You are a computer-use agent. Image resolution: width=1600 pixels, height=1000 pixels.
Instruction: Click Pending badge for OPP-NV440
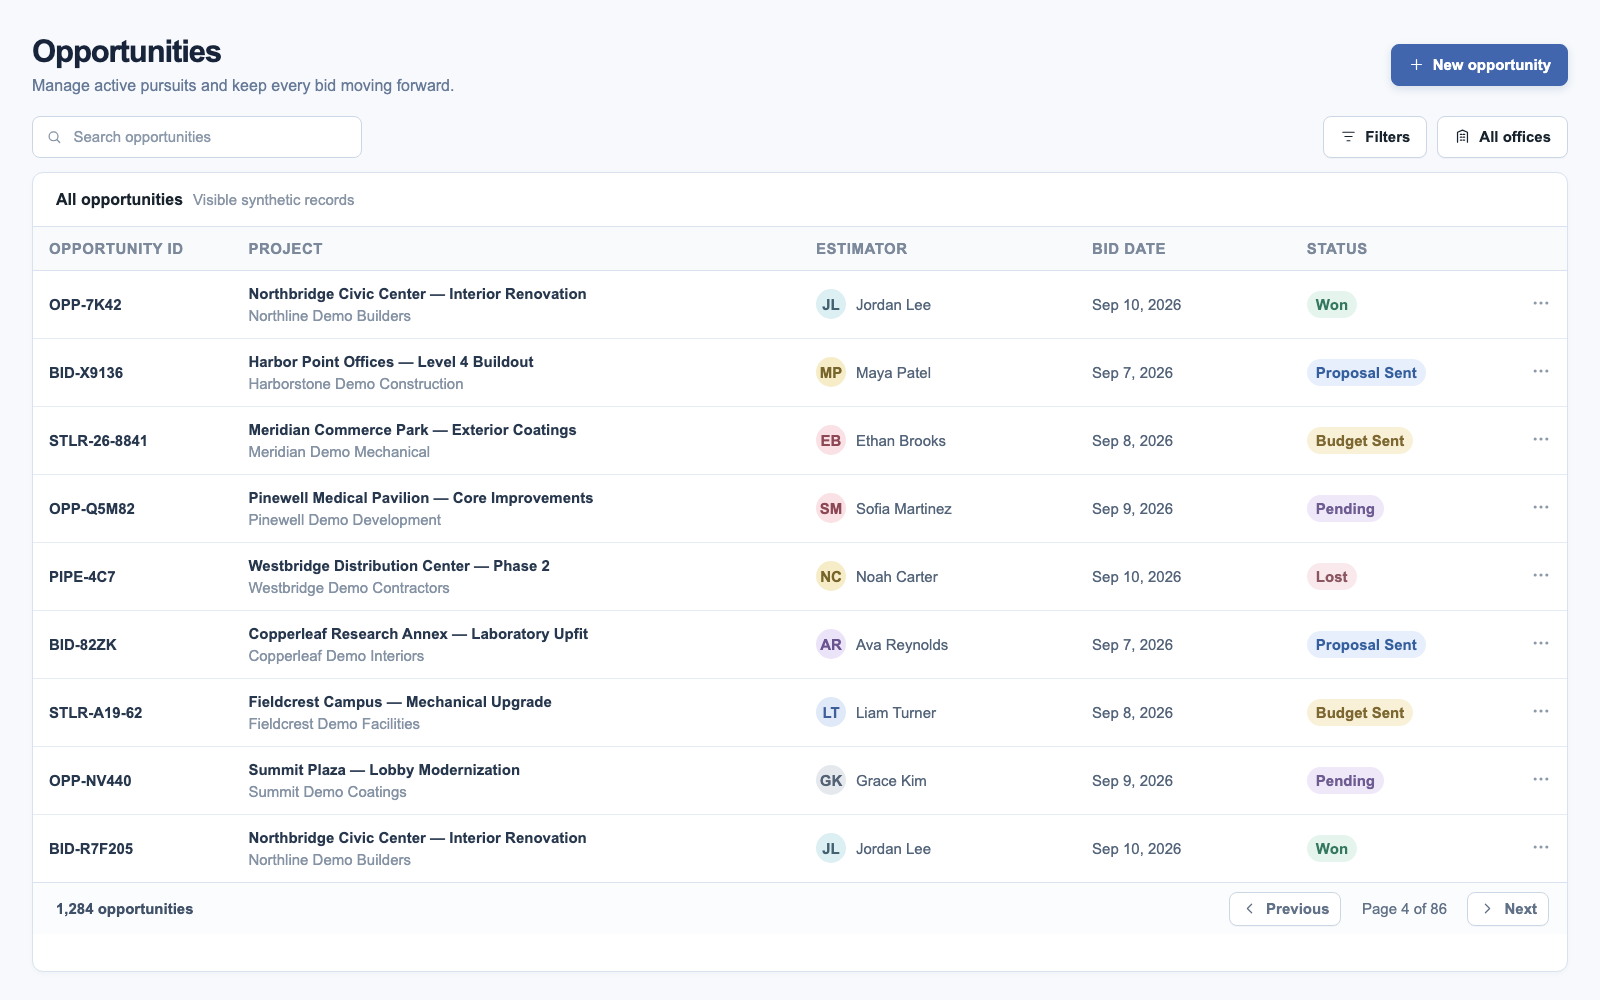[x=1345, y=781]
